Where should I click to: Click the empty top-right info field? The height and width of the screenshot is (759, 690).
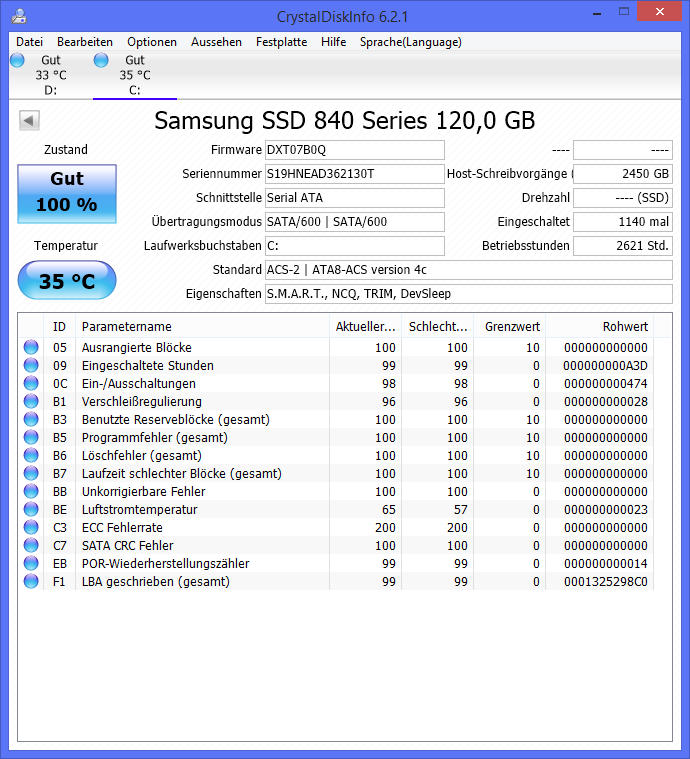pyautogui.click(x=623, y=150)
